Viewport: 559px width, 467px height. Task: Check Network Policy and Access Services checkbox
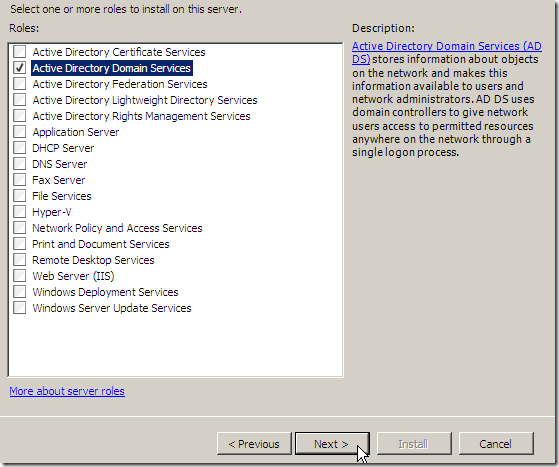pyautogui.click(x=20, y=228)
